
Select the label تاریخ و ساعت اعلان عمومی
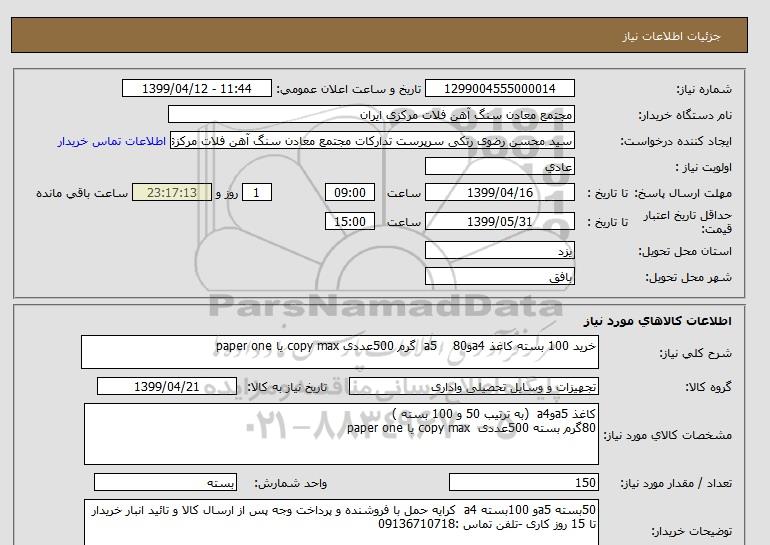pyautogui.click(x=349, y=89)
